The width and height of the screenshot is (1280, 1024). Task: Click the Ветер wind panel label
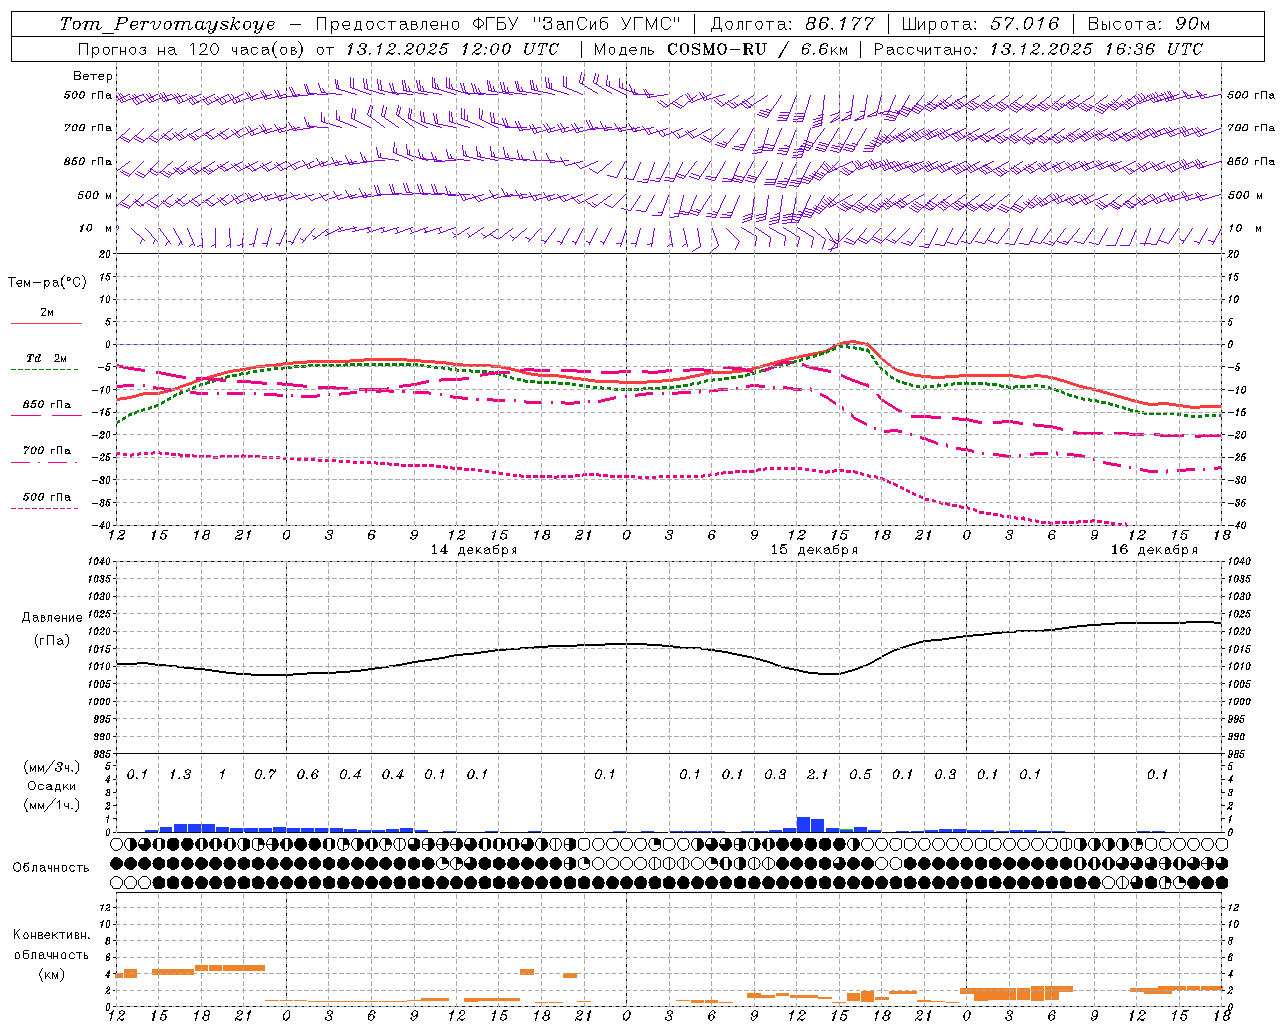point(93,76)
